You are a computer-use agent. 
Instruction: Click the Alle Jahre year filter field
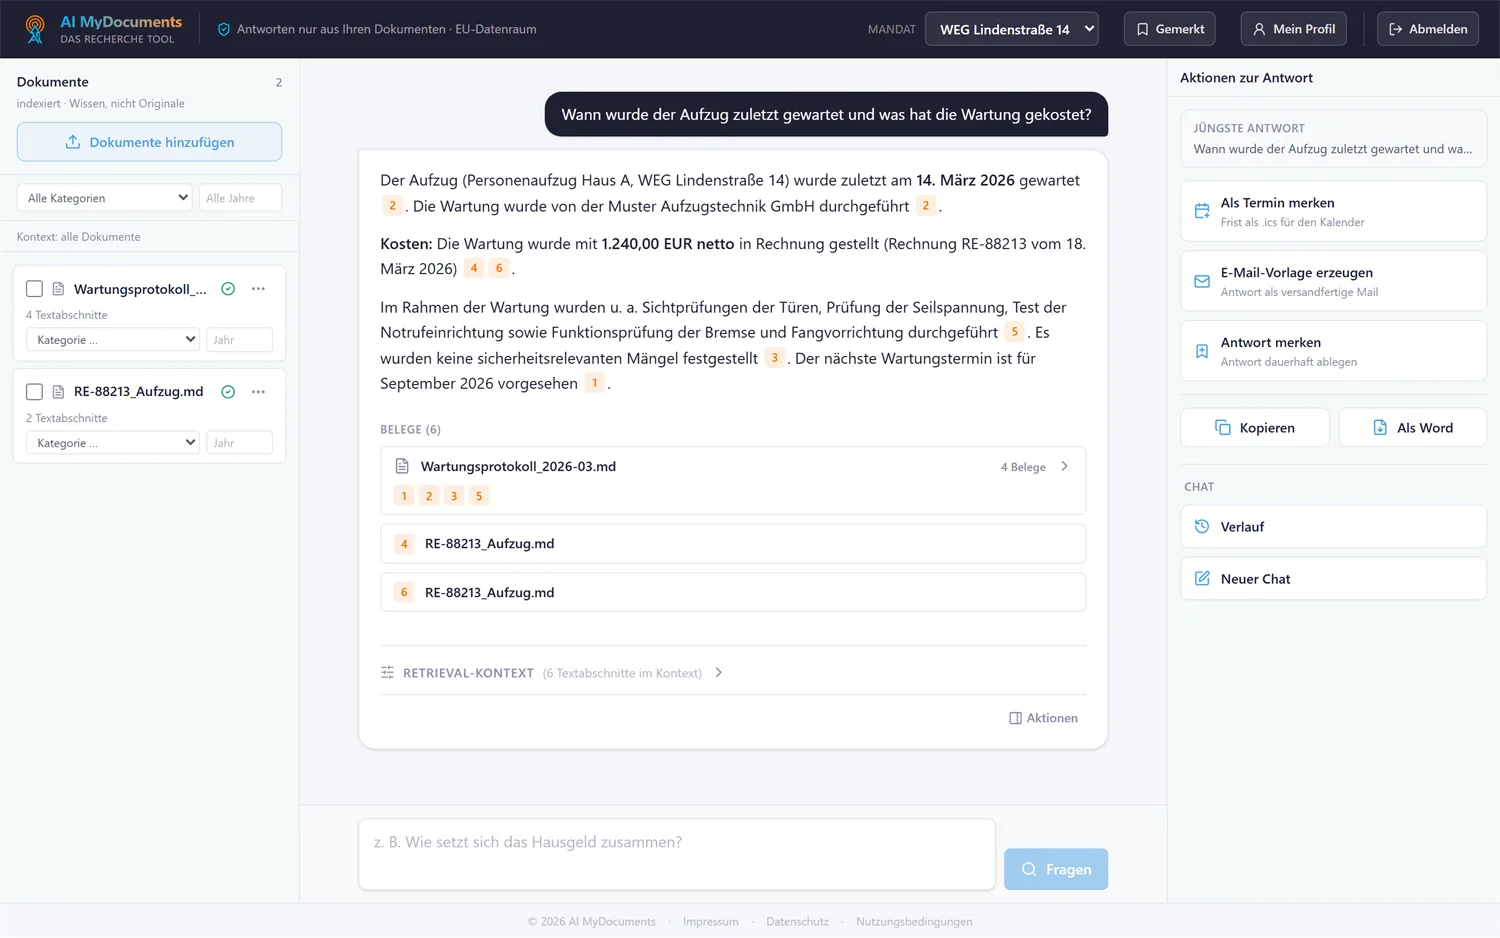(240, 198)
